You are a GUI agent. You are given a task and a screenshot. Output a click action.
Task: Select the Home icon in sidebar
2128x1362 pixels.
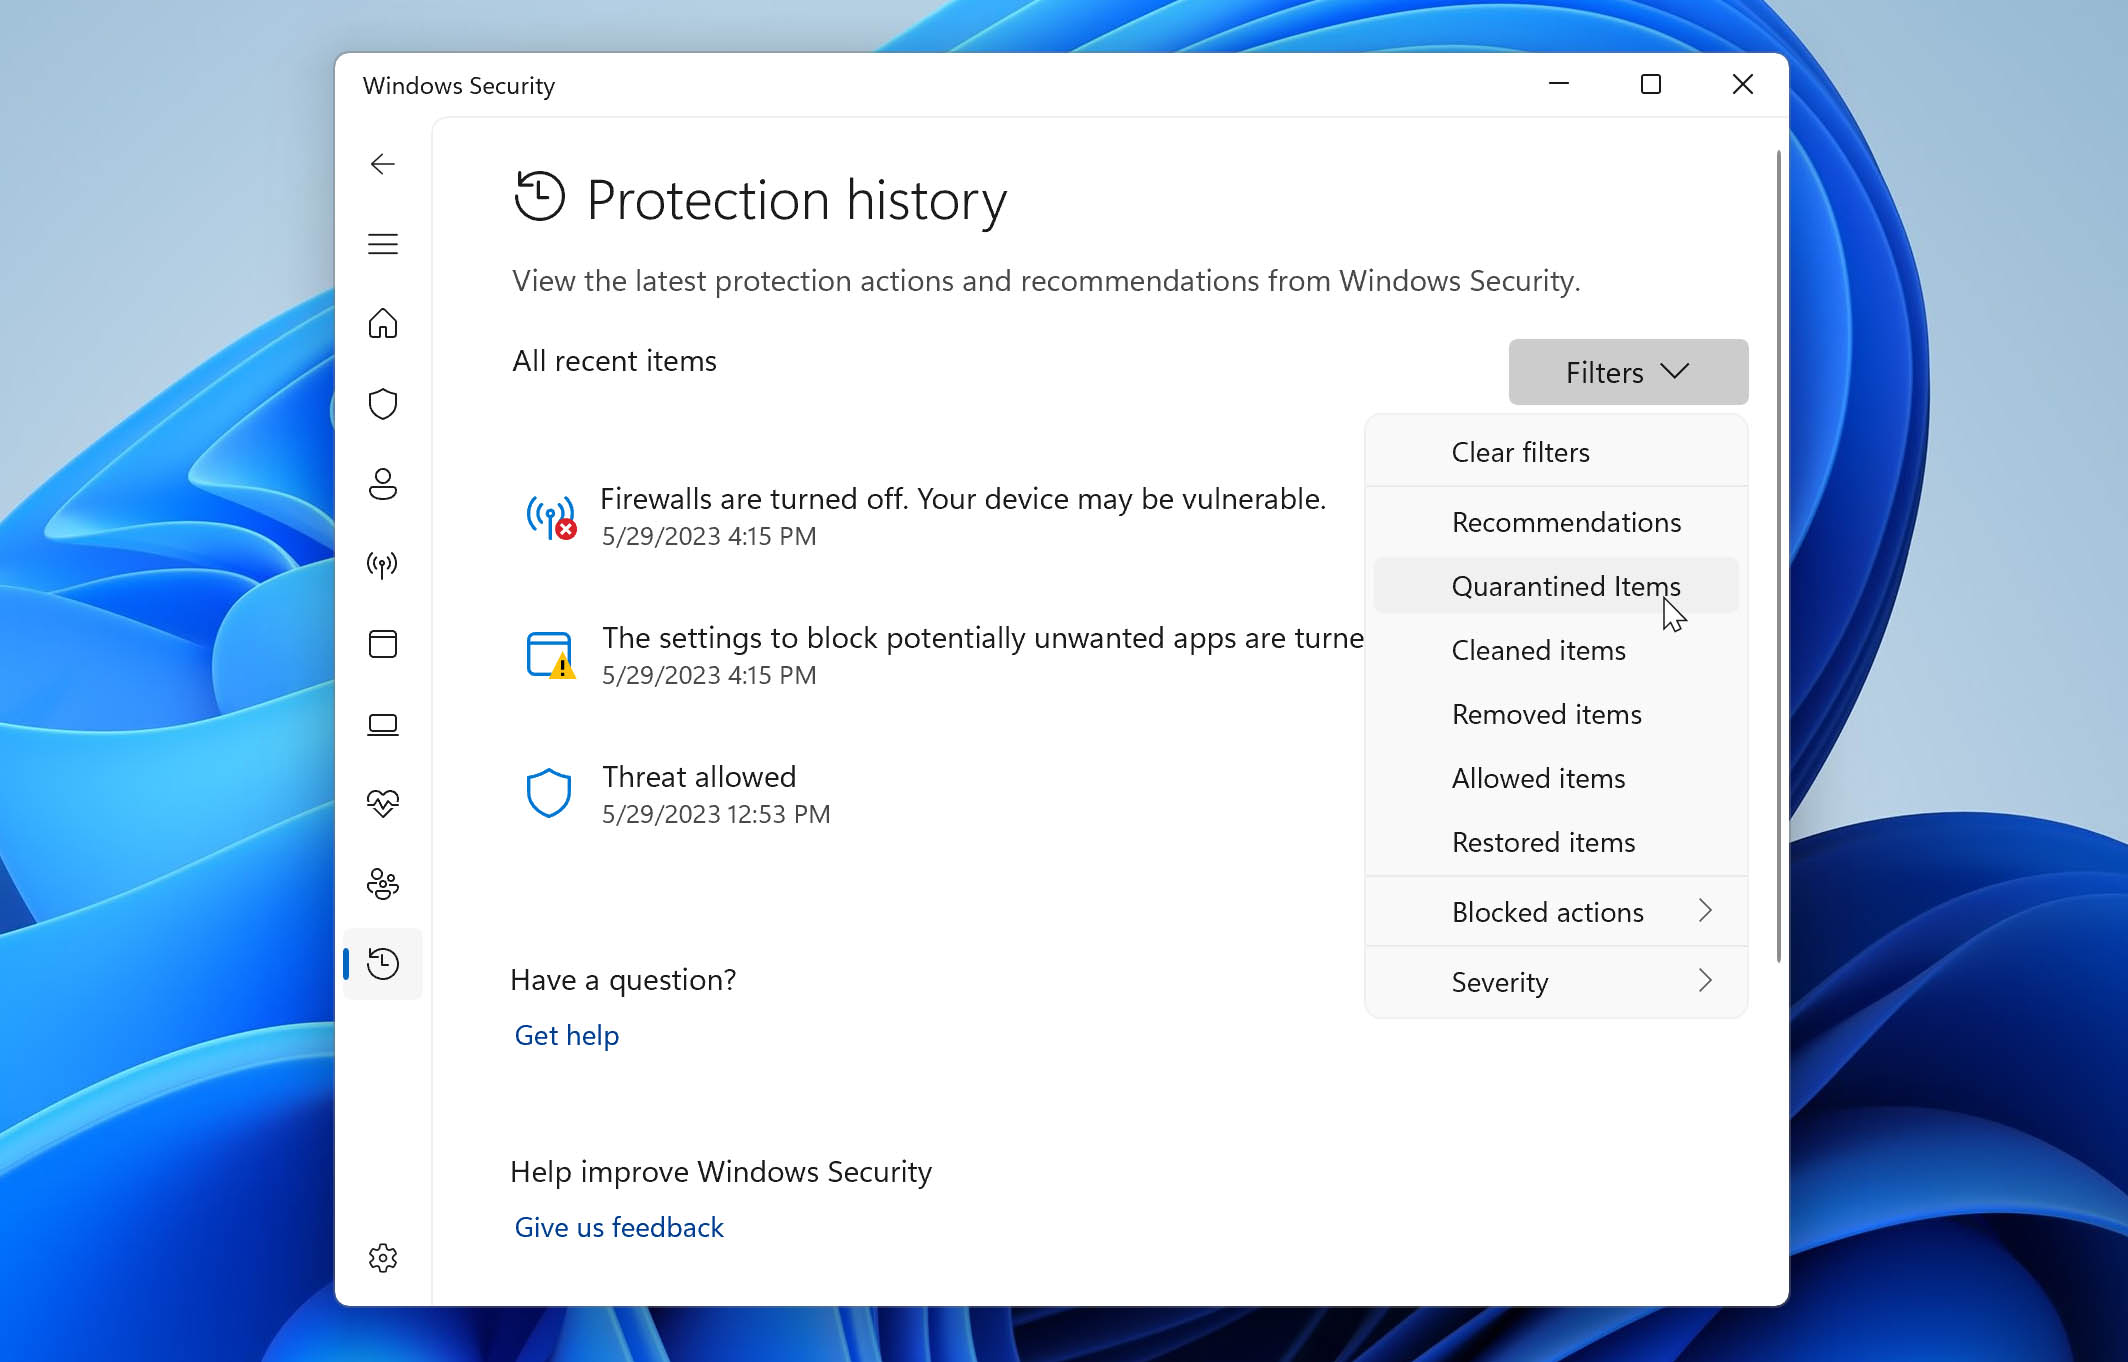click(x=383, y=324)
